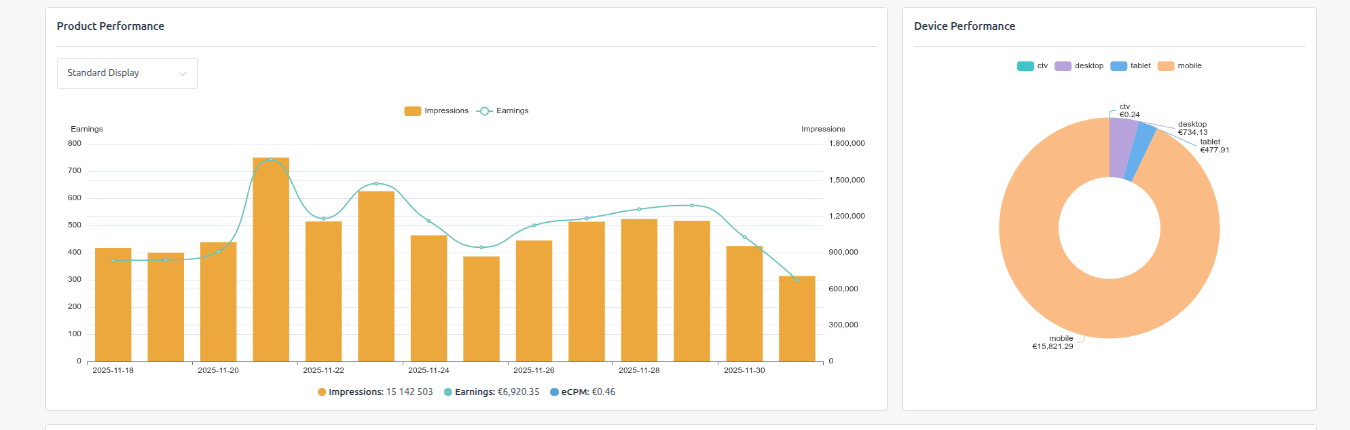Click the desktop €734.13 data label
1350x430 pixels.
[1191, 128]
